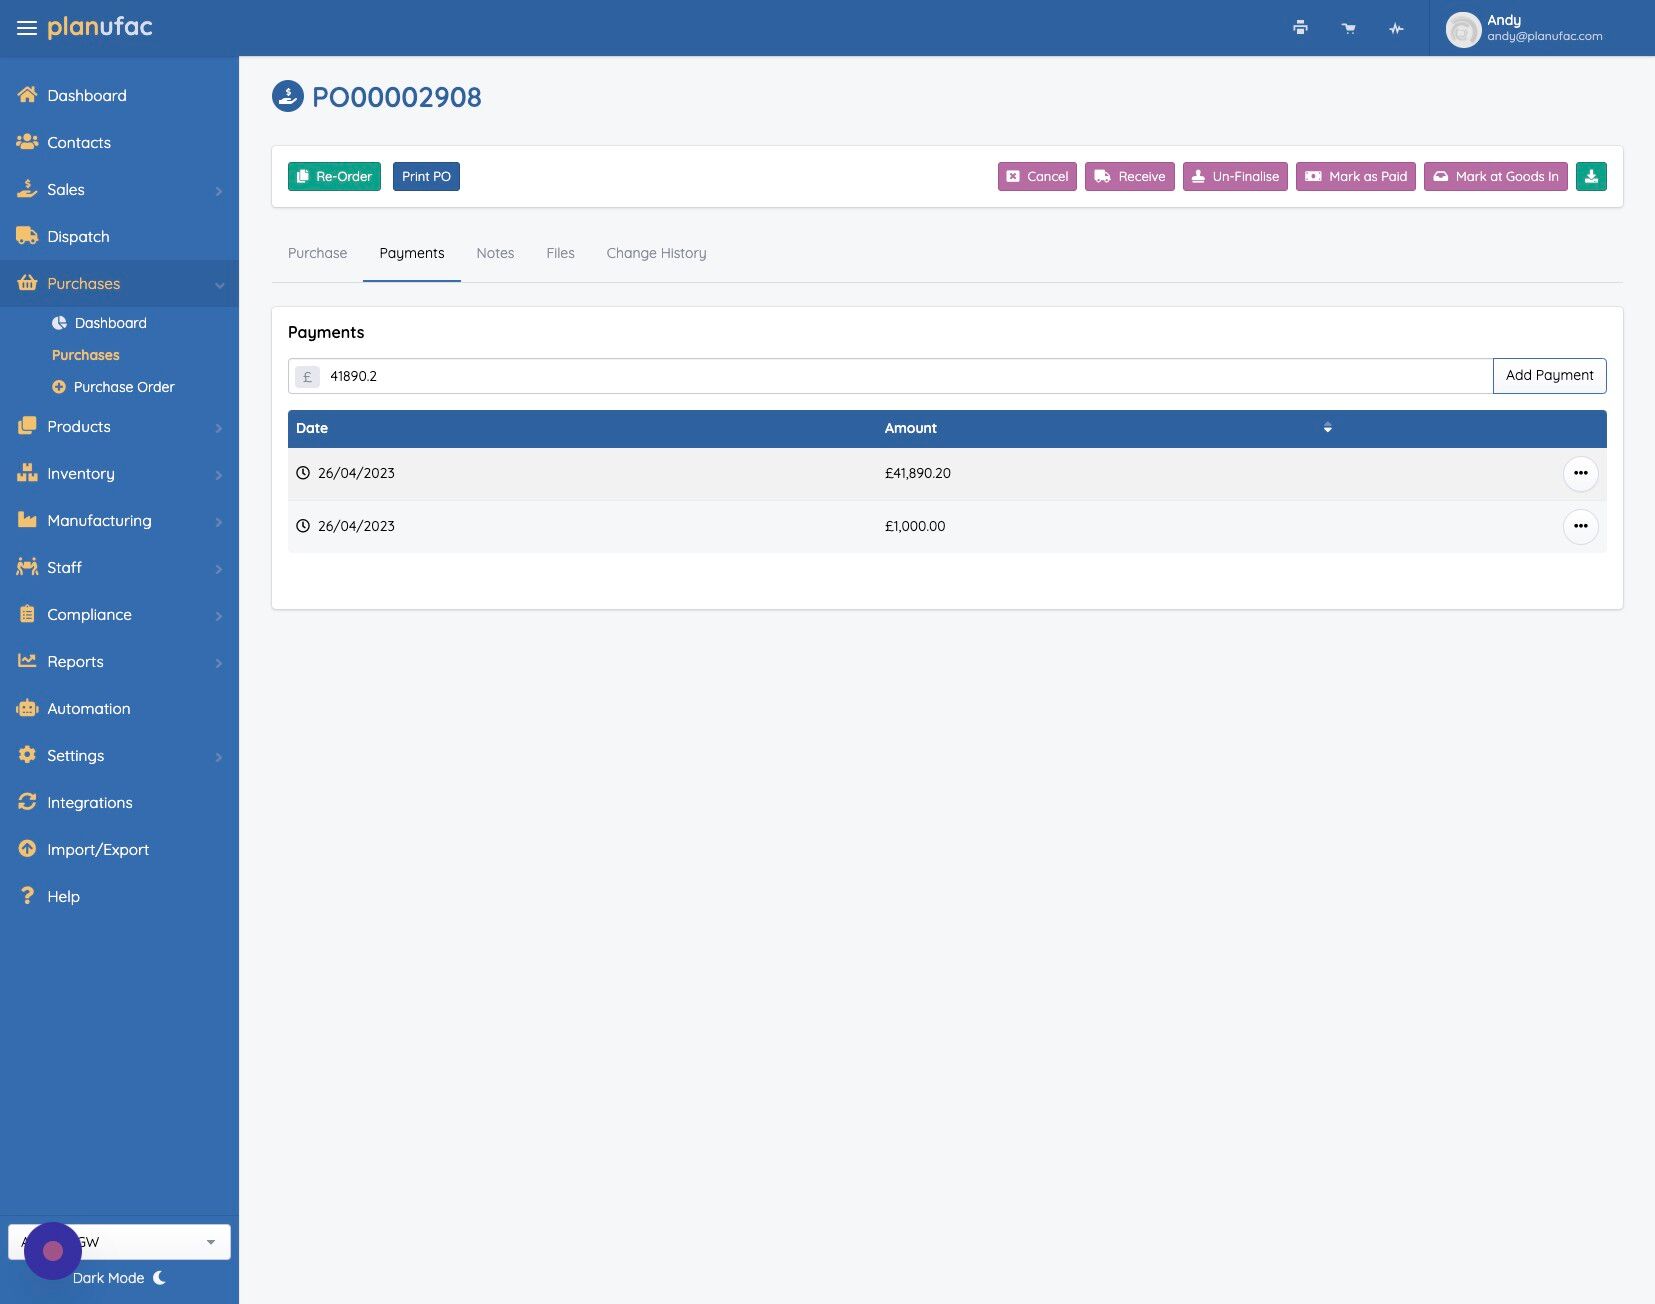1655x1304 pixels.
Task: Click the purple circle chat widget
Action: coord(53,1251)
